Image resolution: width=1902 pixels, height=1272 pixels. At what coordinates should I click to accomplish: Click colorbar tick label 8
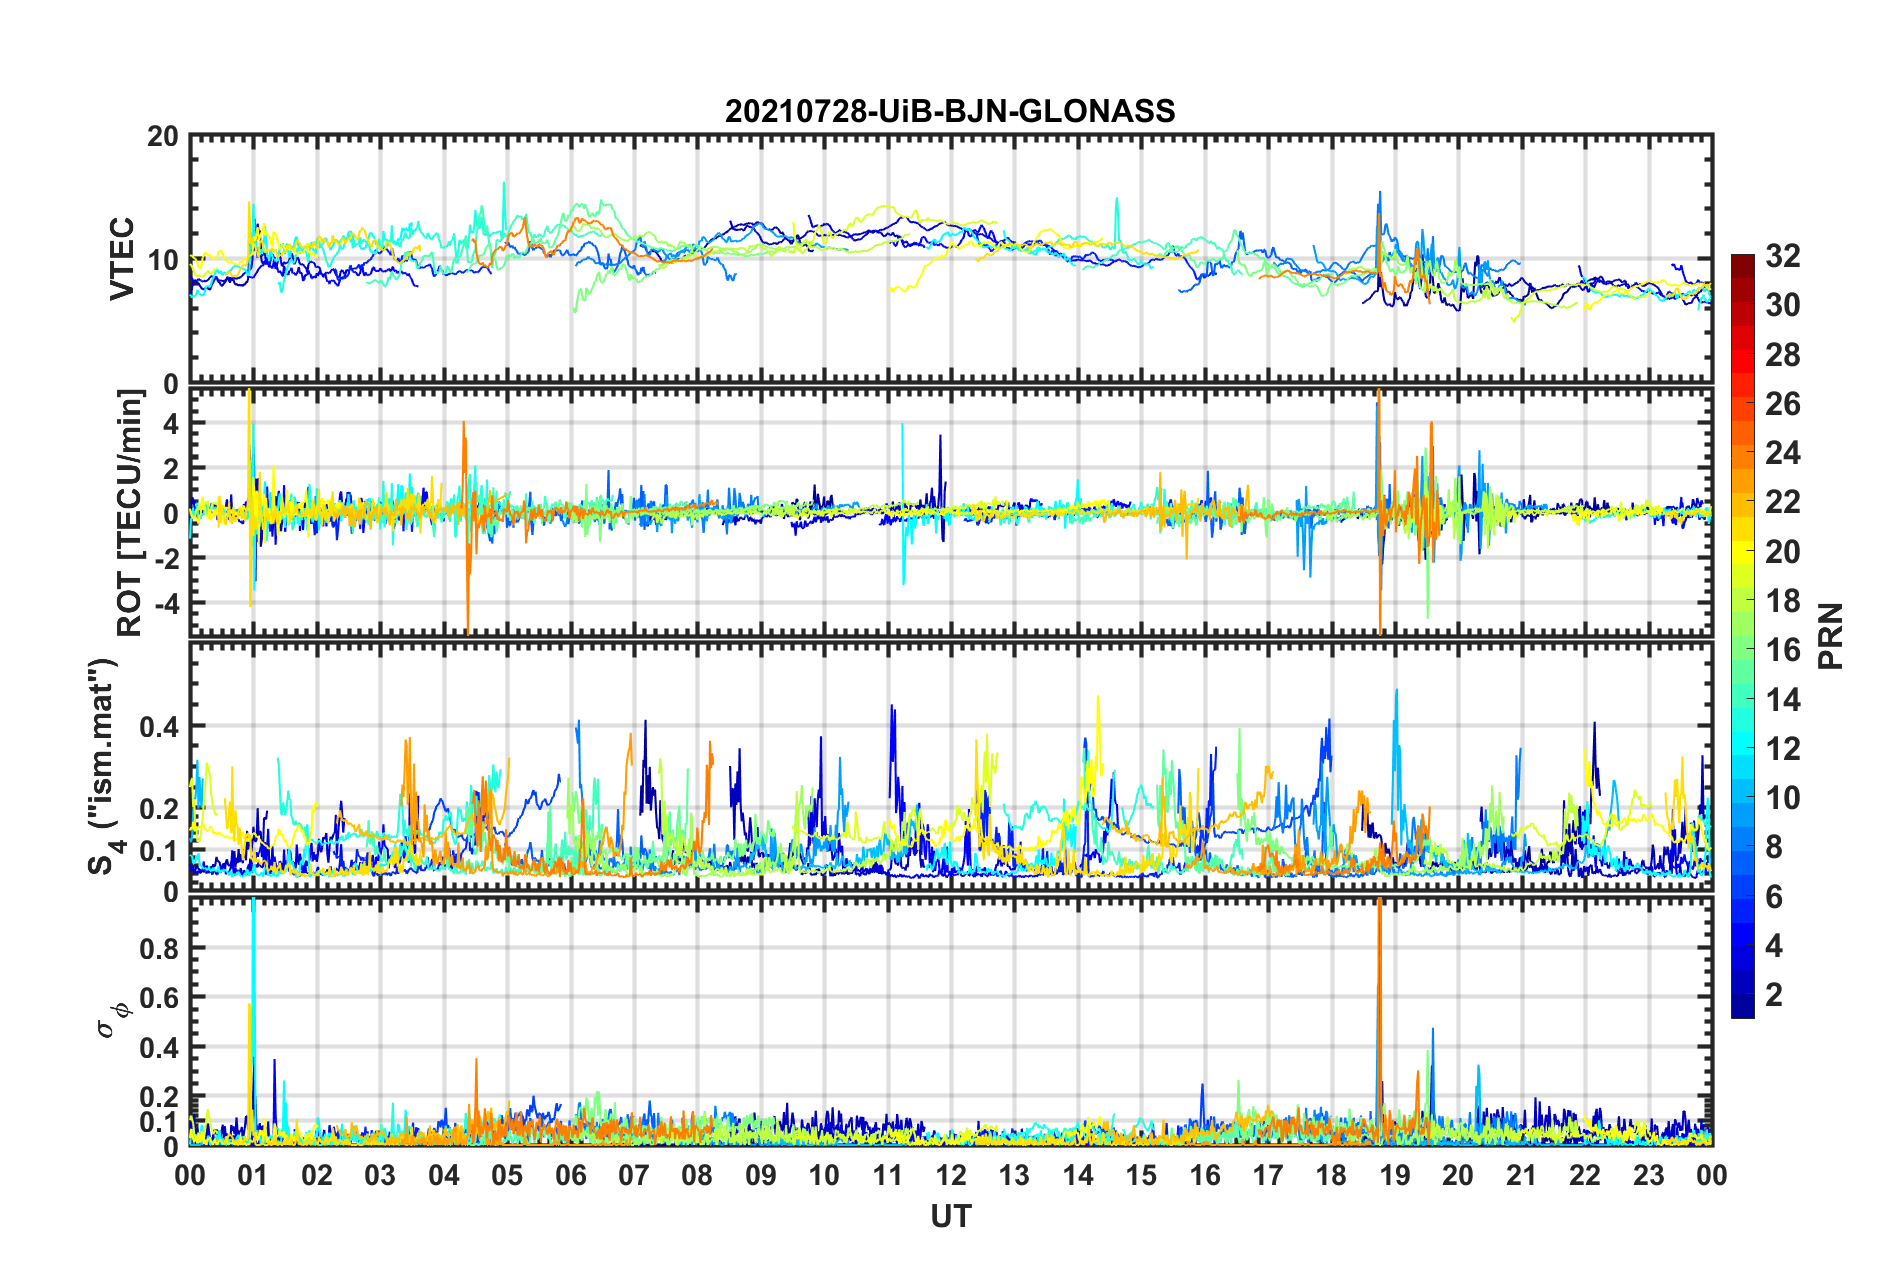click(x=1775, y=847)
